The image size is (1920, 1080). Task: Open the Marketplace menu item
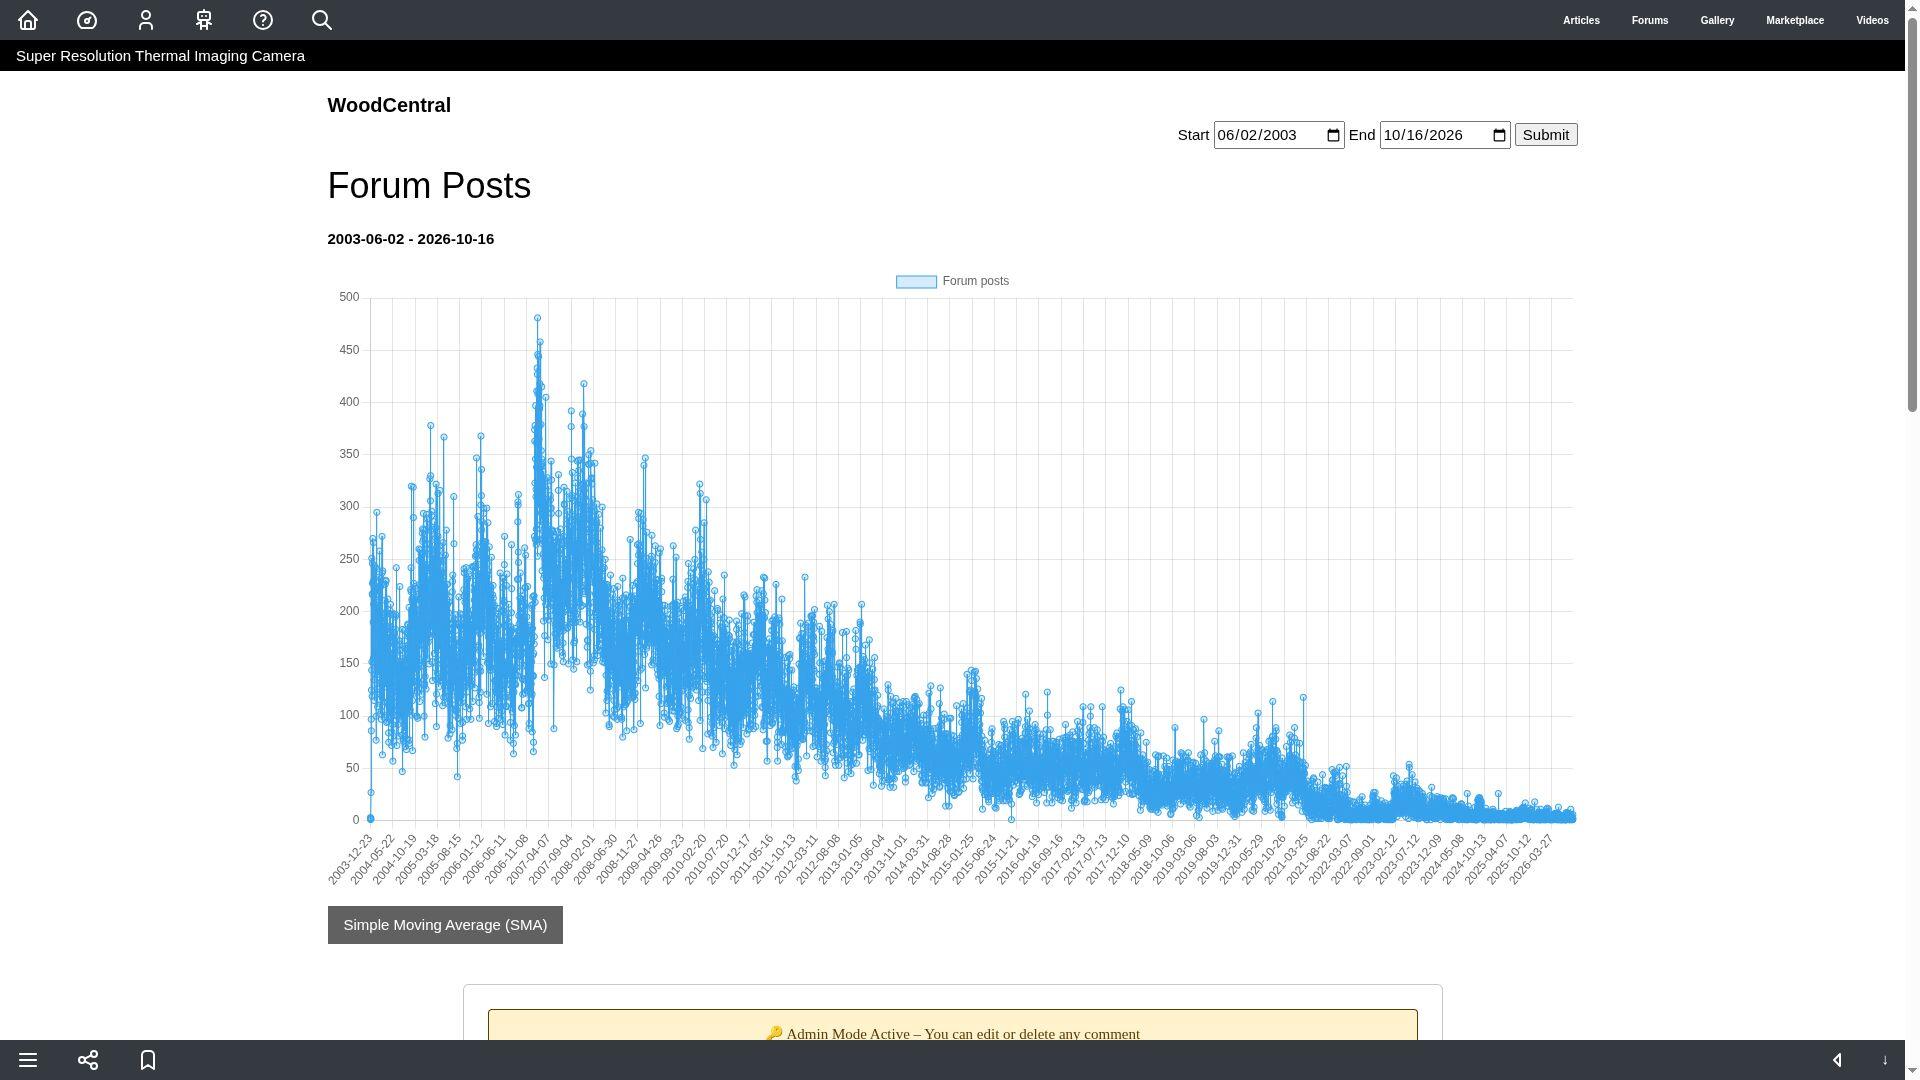[x=1795, y=20]
